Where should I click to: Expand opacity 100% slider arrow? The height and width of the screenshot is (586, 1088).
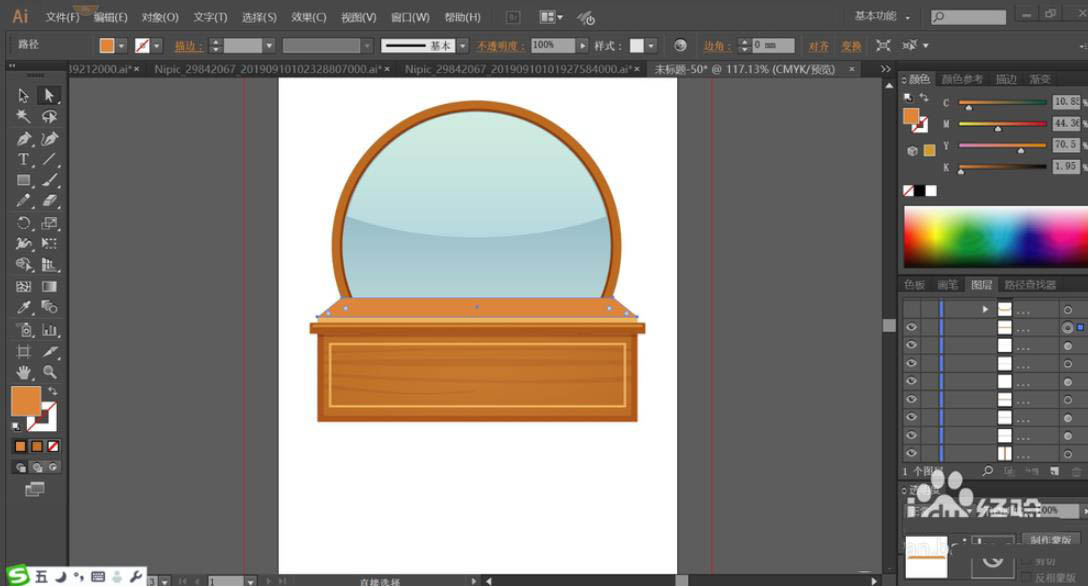[582, 46]
